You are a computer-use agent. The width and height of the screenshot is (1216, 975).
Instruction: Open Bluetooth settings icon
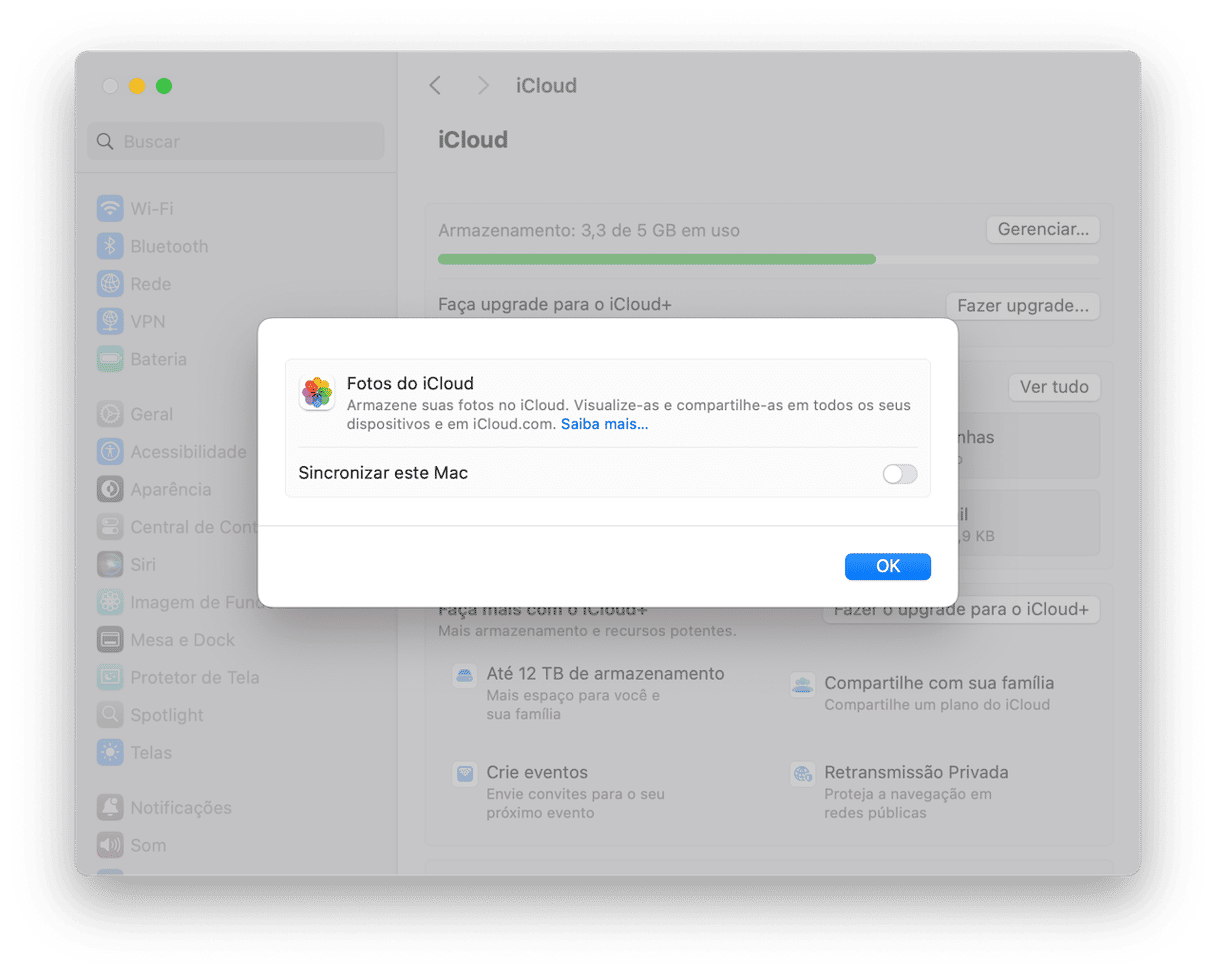point(110,246)
